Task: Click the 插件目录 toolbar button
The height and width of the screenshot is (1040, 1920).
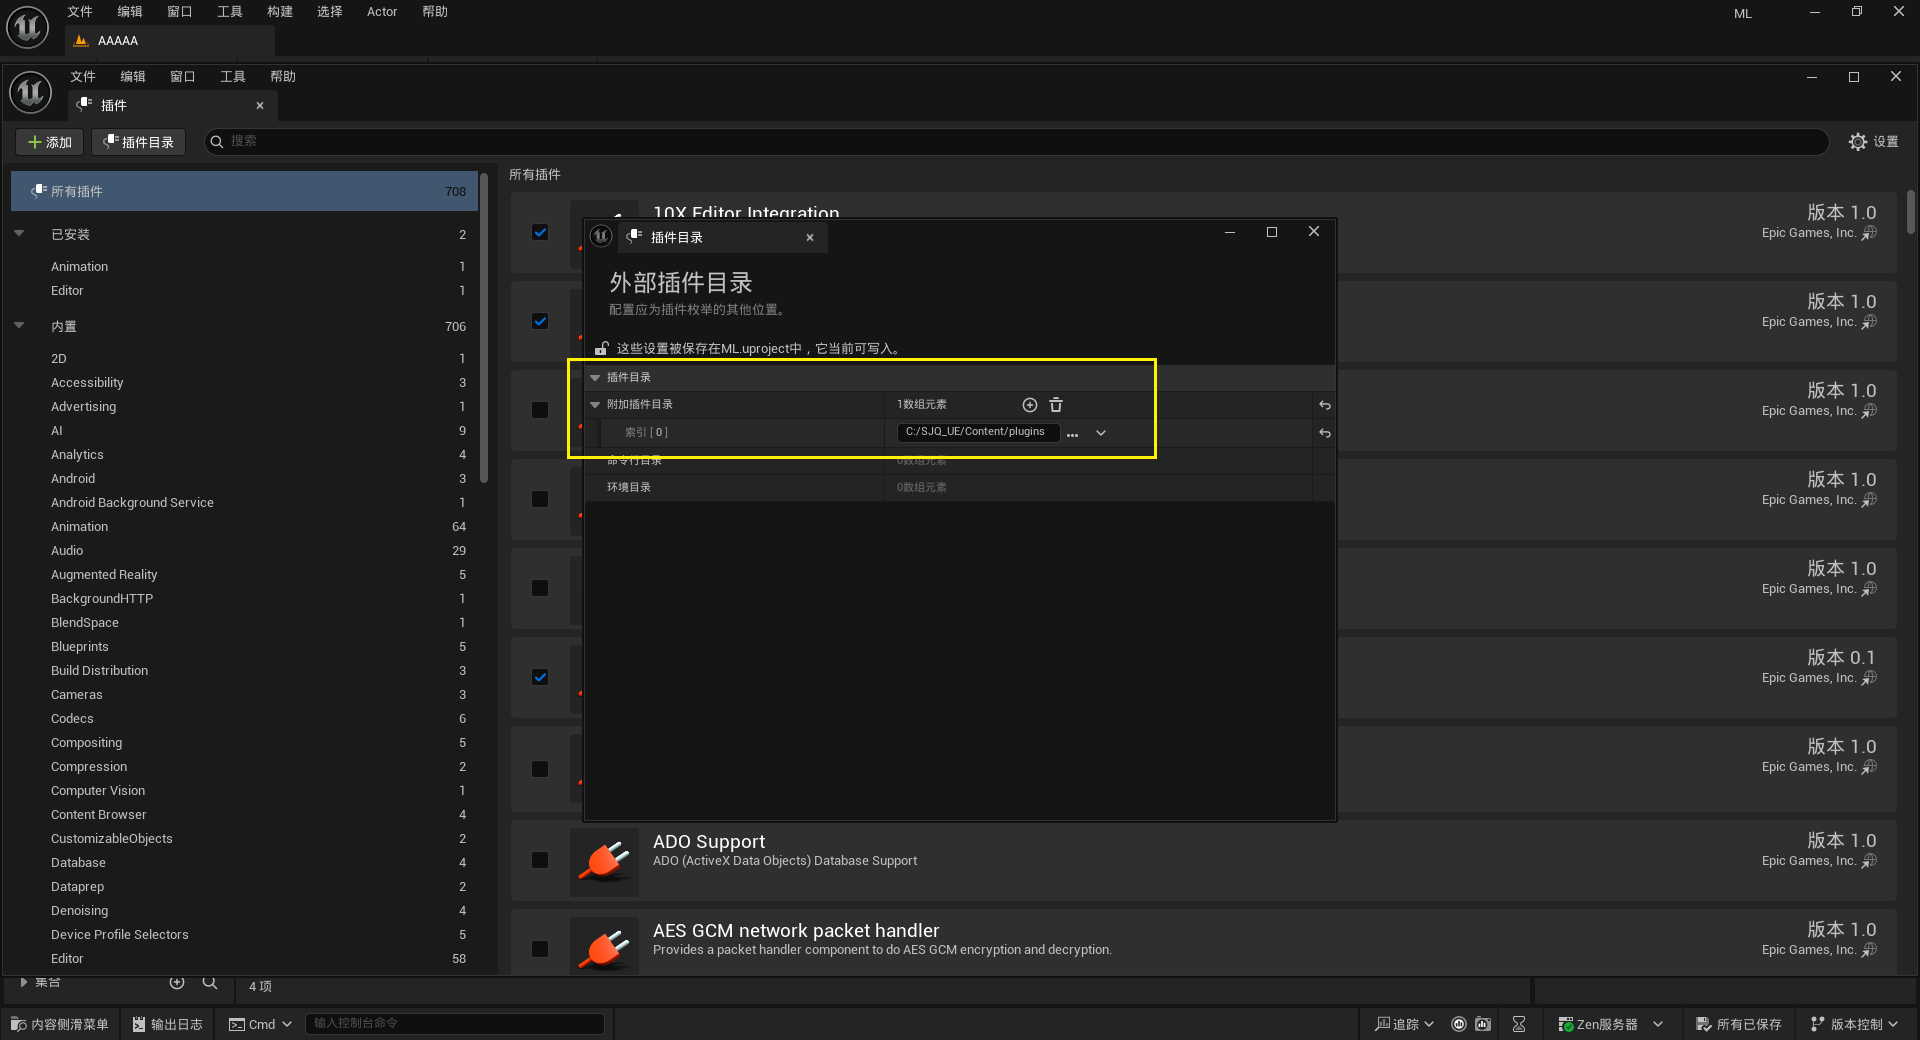Action: [139, 142]
